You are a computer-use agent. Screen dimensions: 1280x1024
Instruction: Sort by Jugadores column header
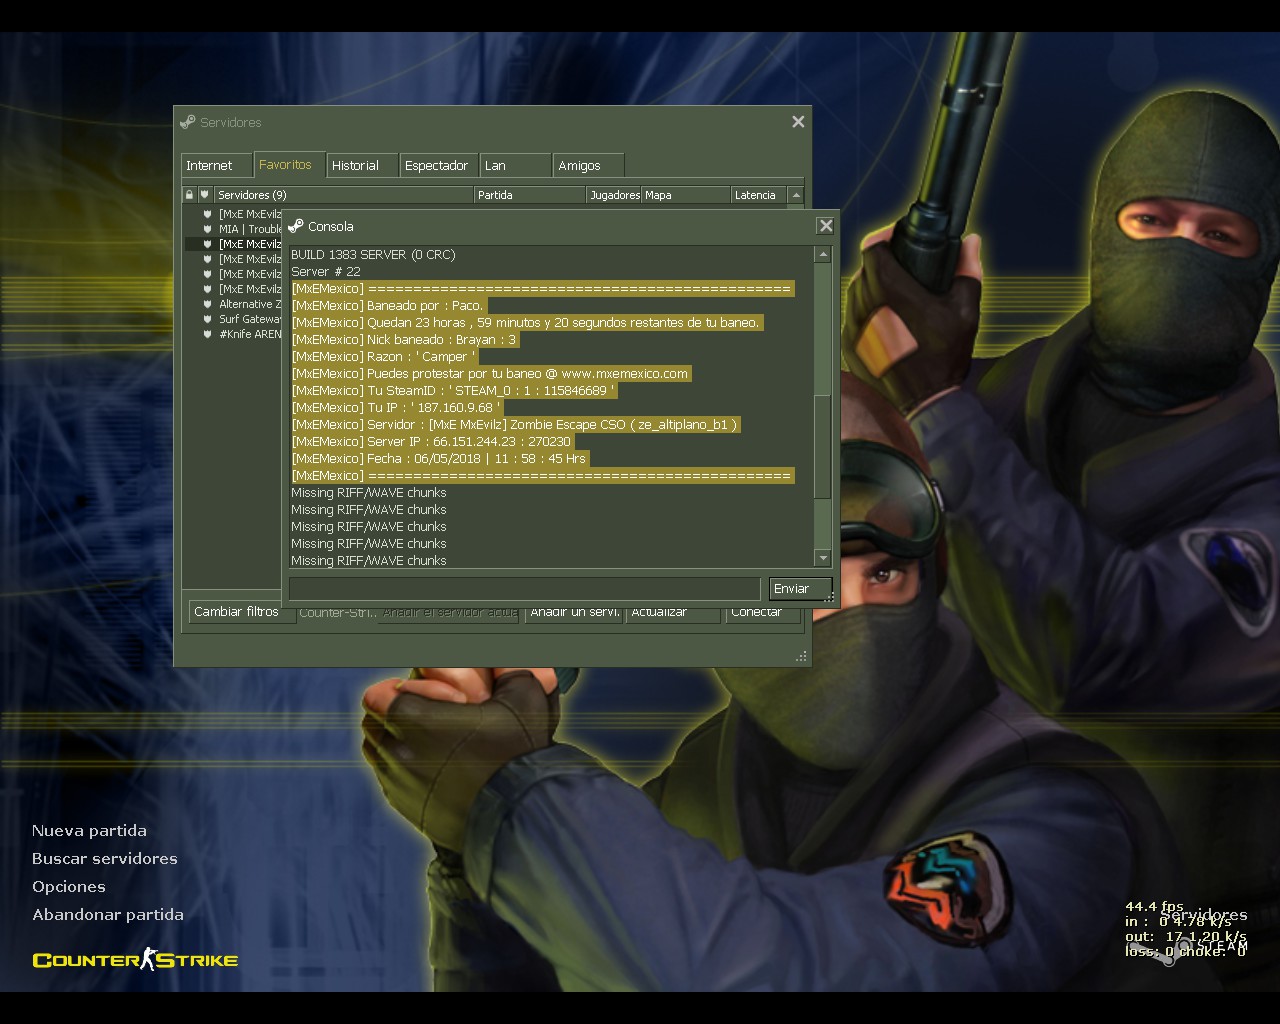(x=614, y=195)
